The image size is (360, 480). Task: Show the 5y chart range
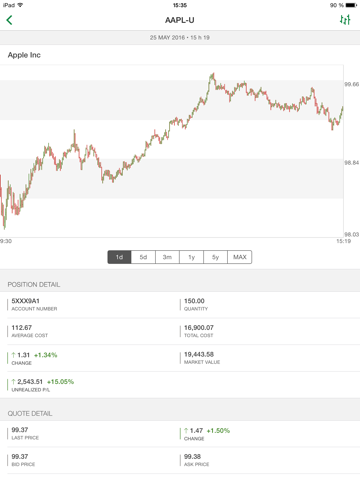point(215,257)
